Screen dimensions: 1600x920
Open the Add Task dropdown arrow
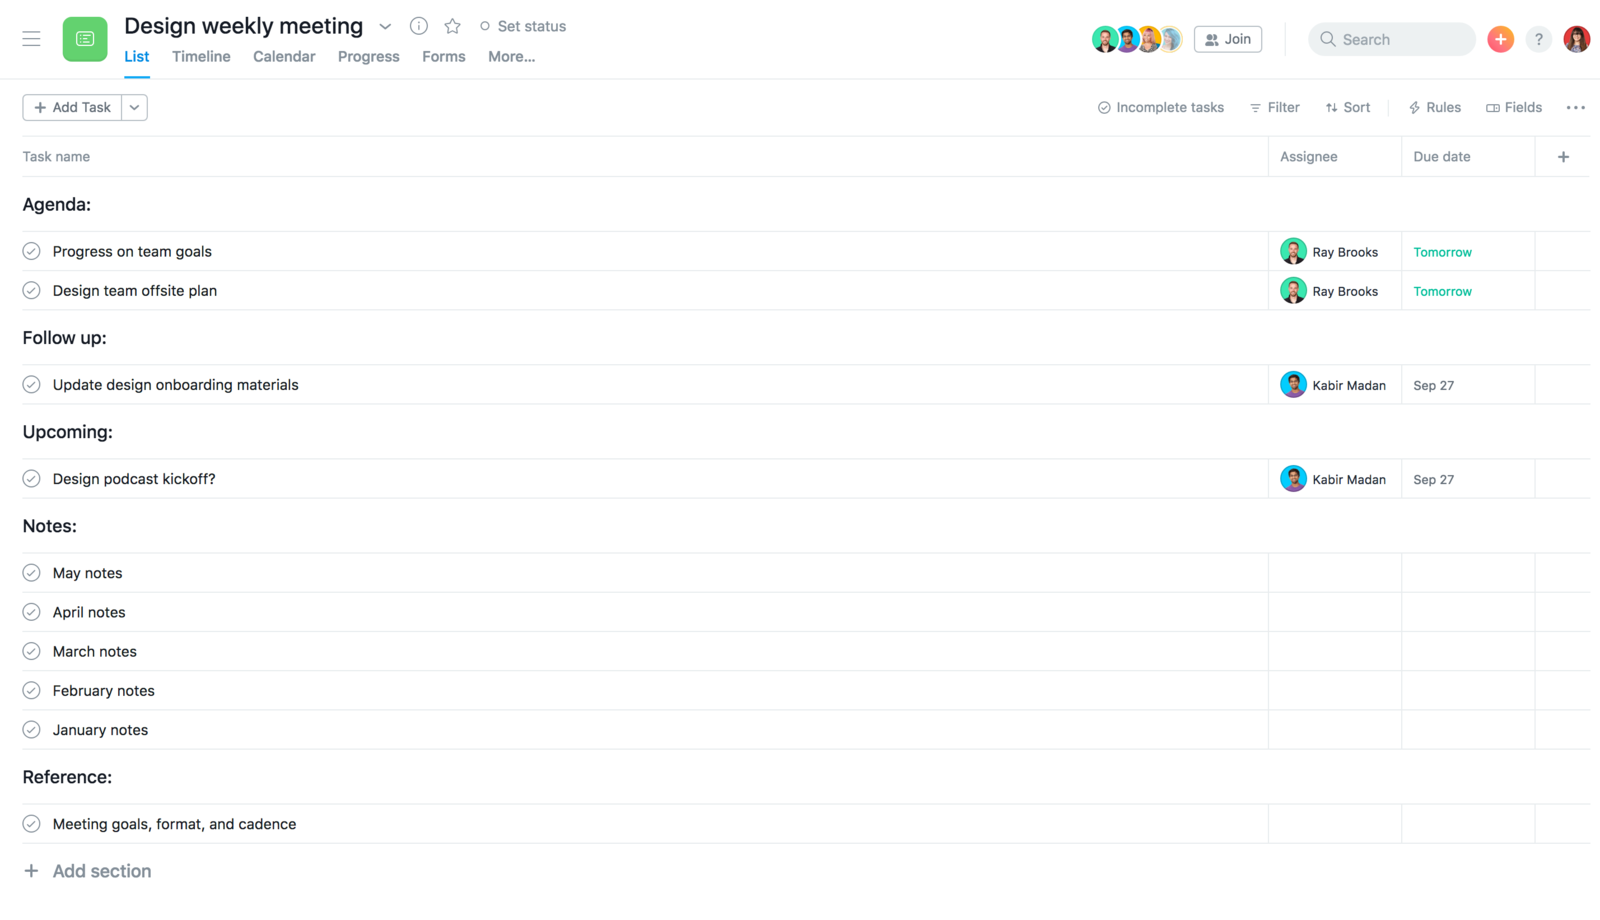pos(134,108)
